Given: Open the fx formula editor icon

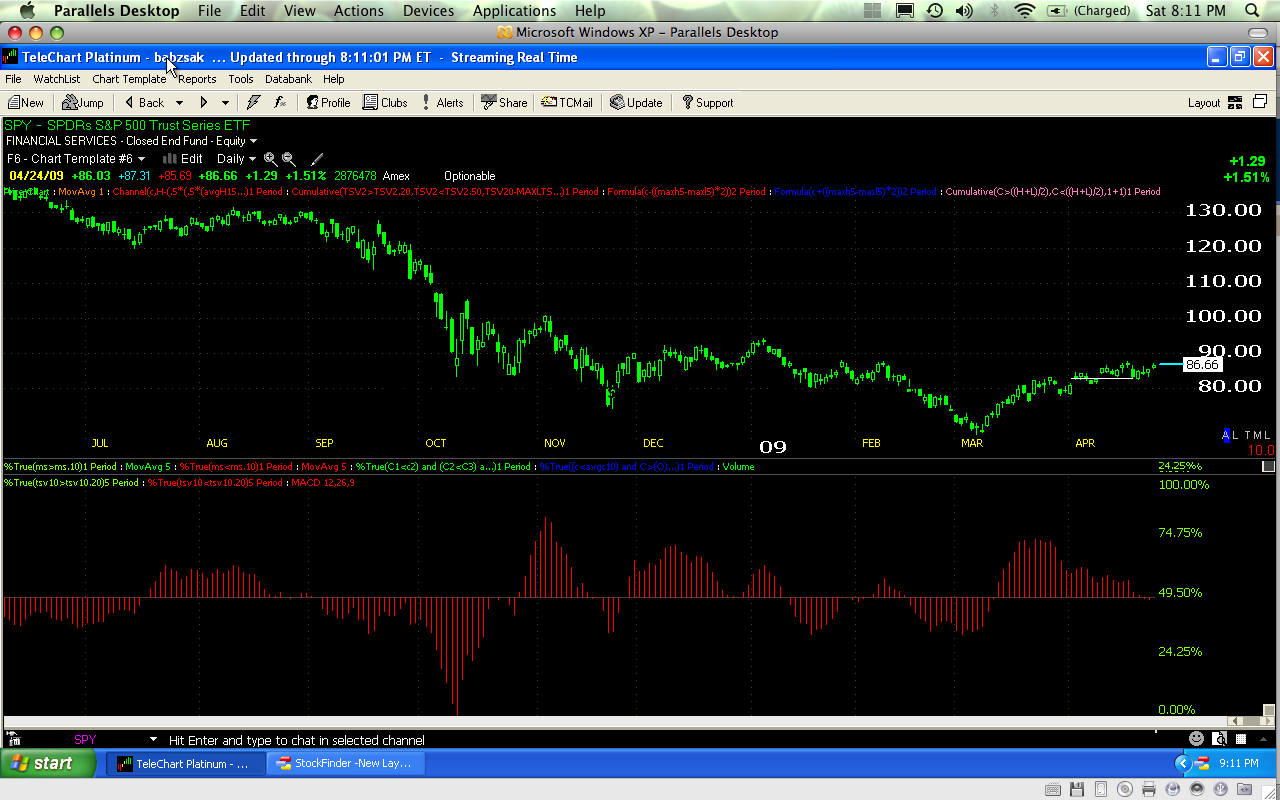Looking at the screenshot, I should tap(281, 102).
